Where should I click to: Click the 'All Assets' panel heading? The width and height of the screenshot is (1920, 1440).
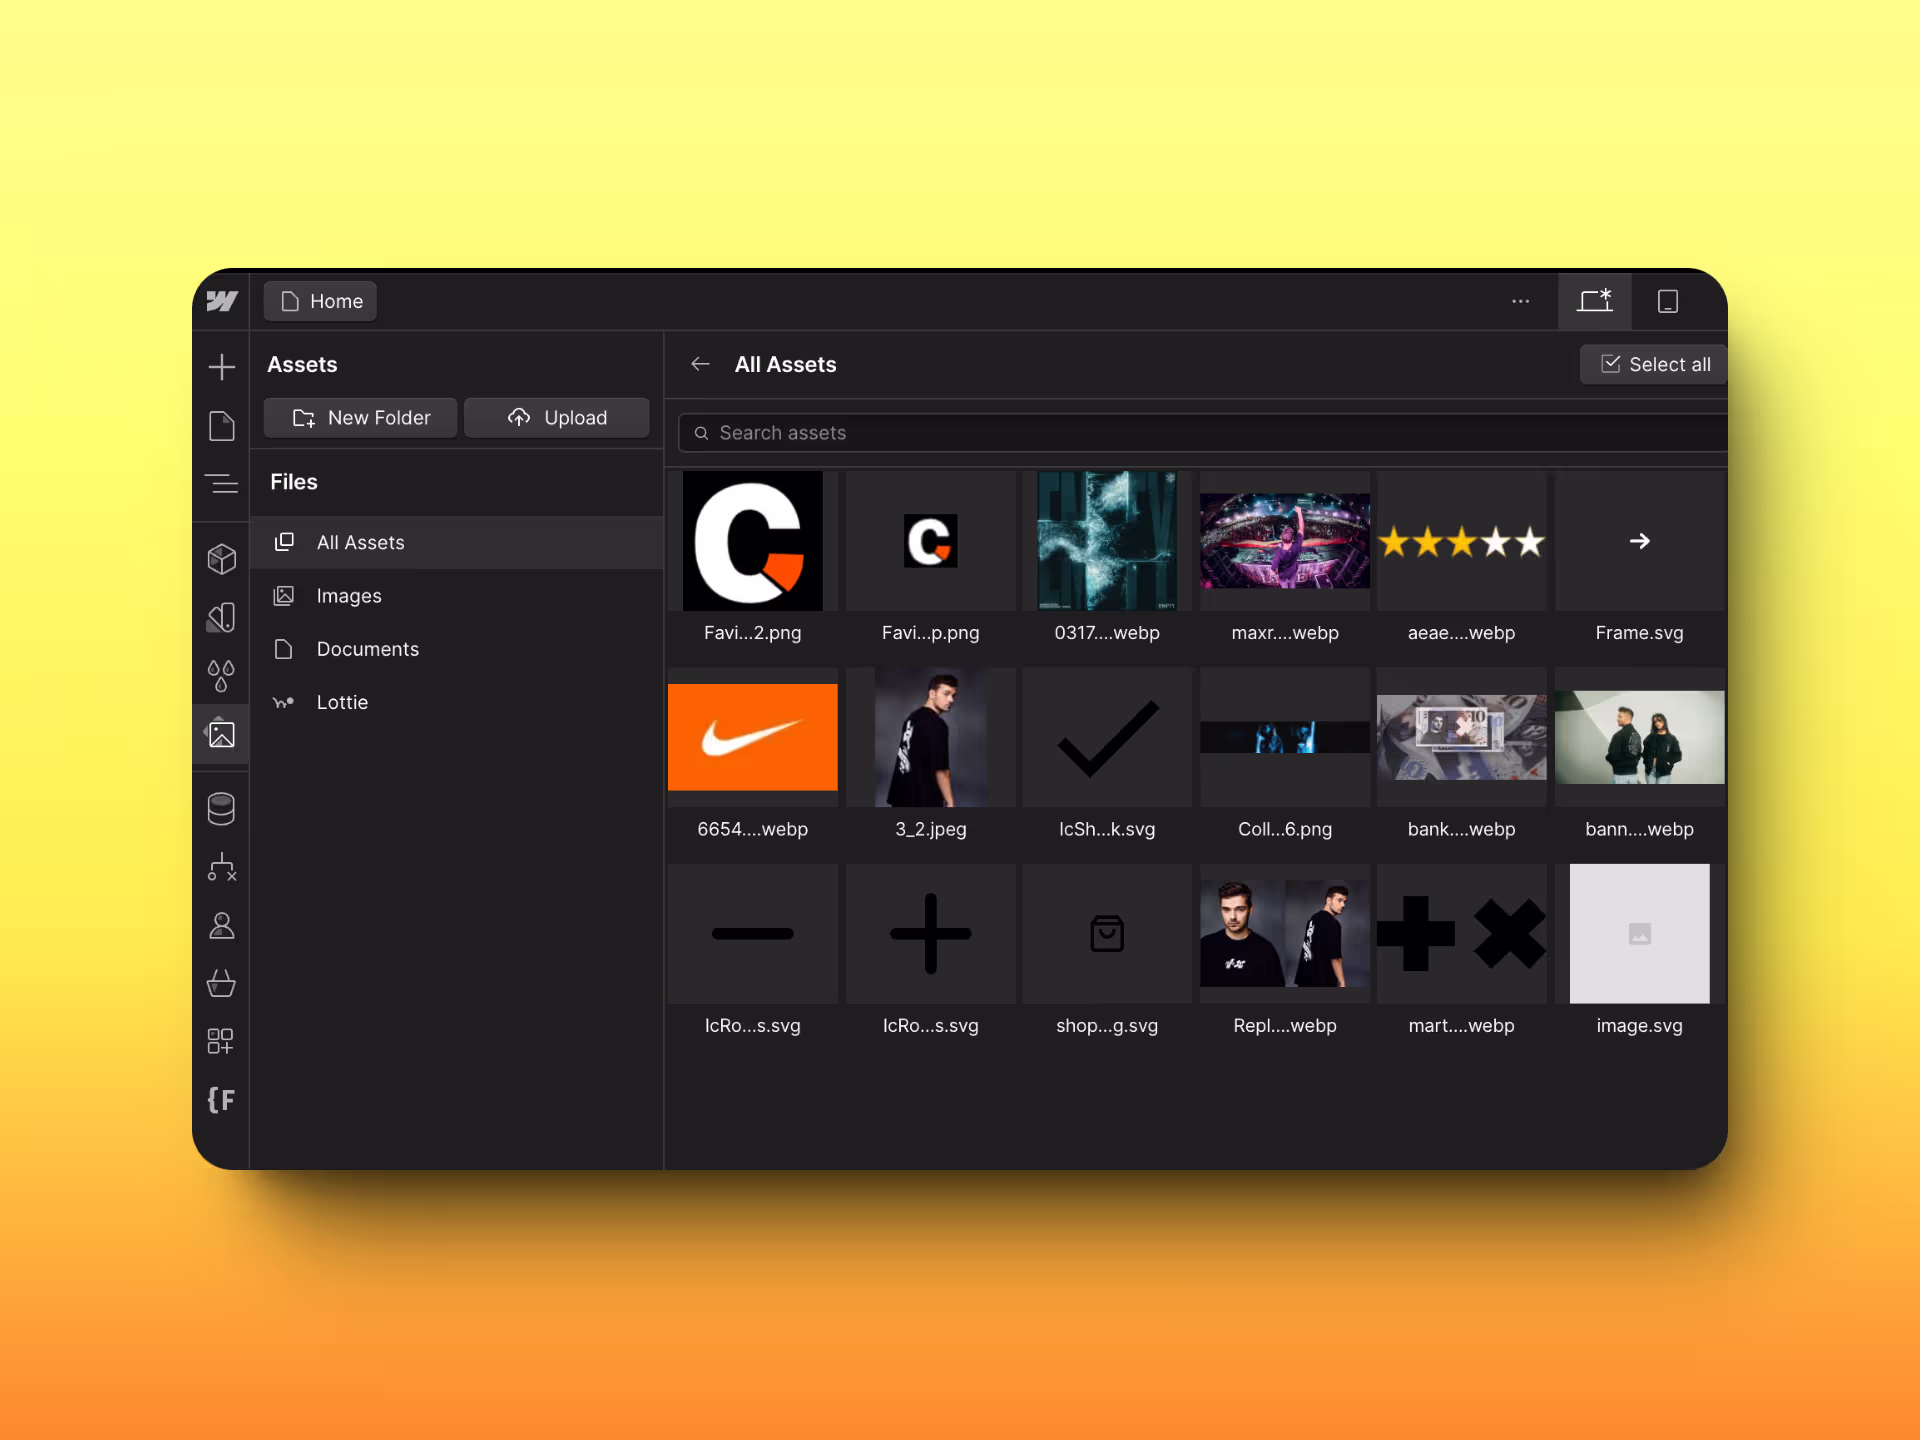coord(785,364)
